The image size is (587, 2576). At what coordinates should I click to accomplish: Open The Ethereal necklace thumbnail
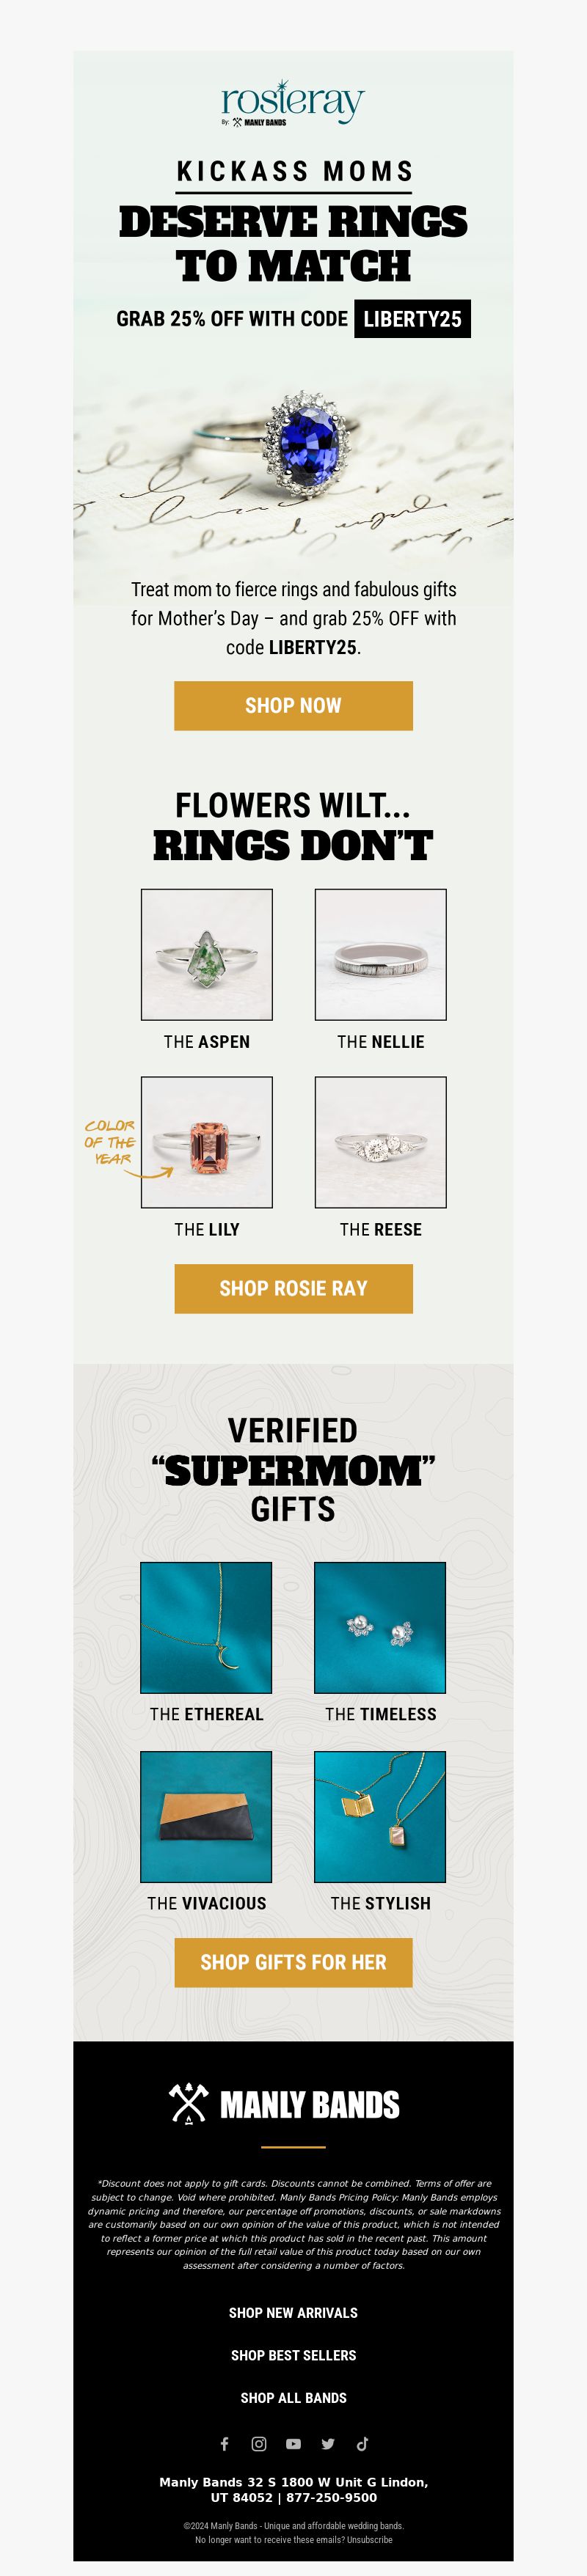(x=206, y=1627)
